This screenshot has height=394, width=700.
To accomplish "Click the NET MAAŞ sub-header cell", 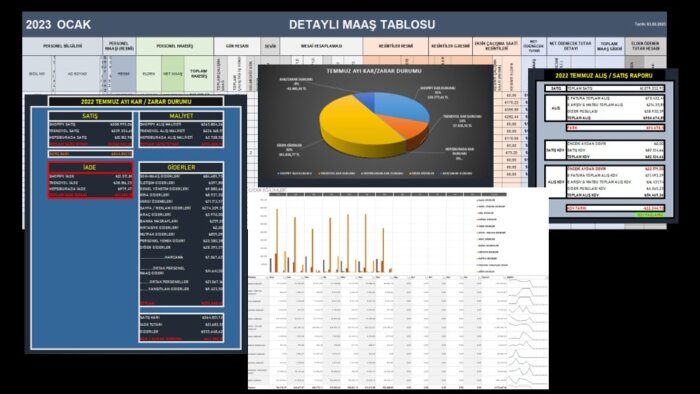I will coord(173,74).
